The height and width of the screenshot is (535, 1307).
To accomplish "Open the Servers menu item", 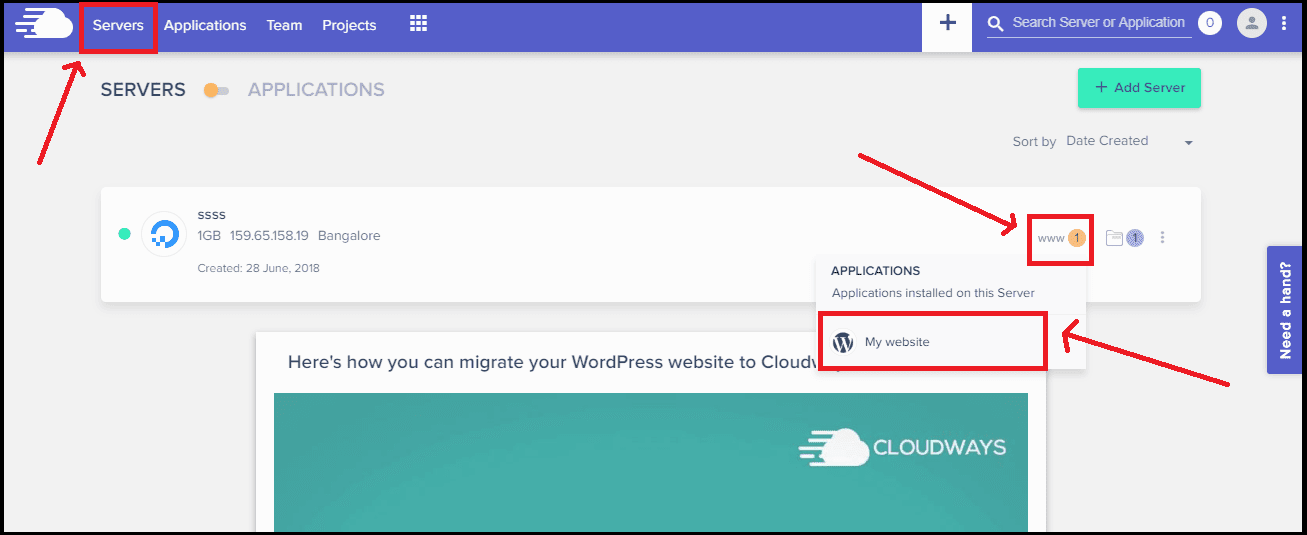I will pyautogui.click(x=118, y=25).
